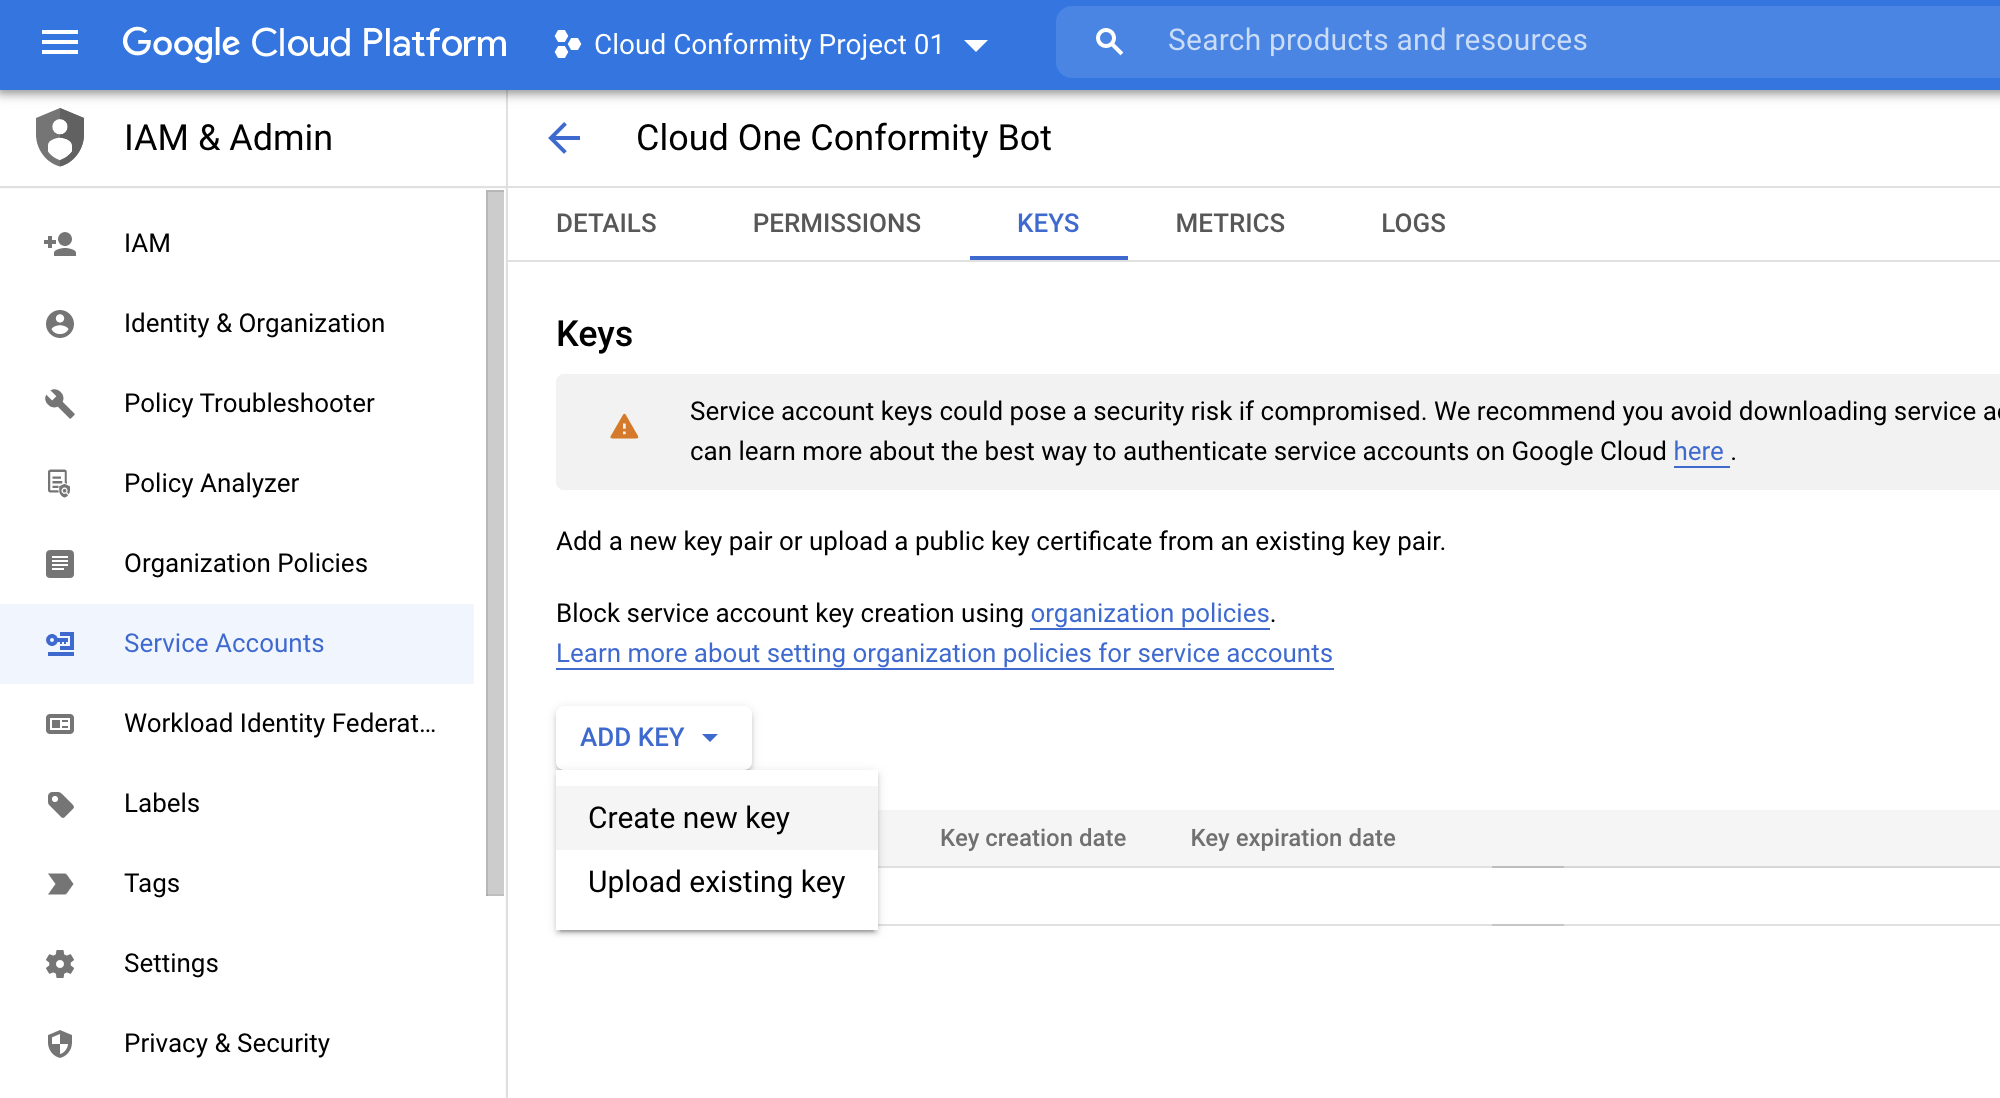
Task: Click the back arrow icon
Action: tap(564, 138)
